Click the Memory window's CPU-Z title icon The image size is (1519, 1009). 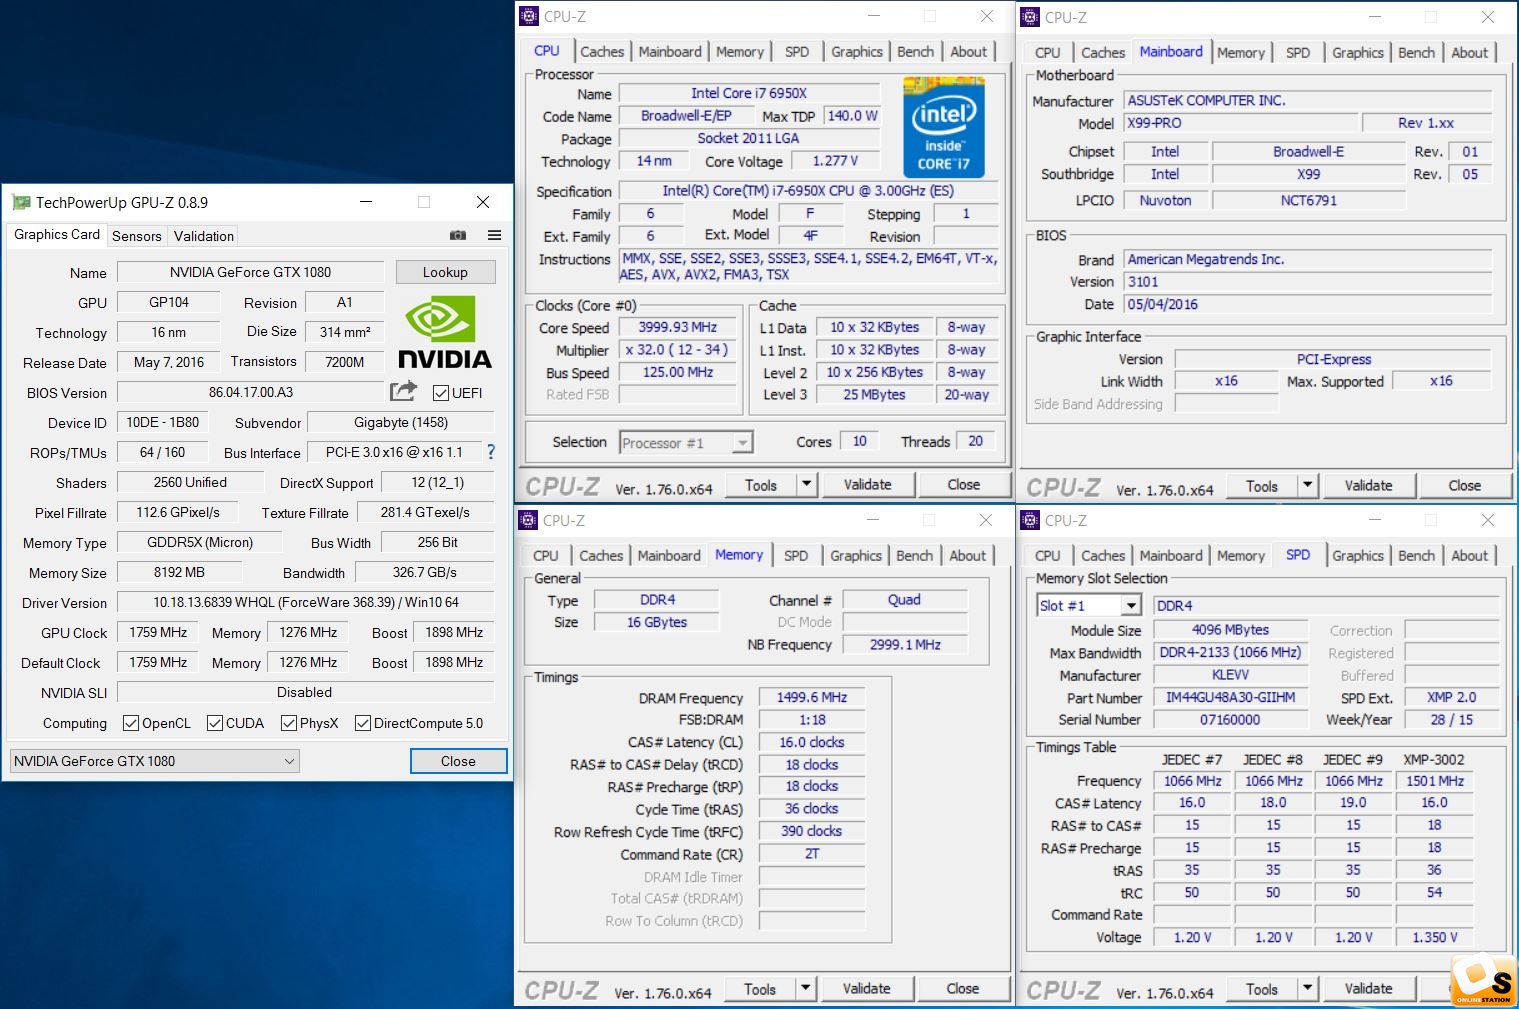pyautogui.click(x=529, y=520)
